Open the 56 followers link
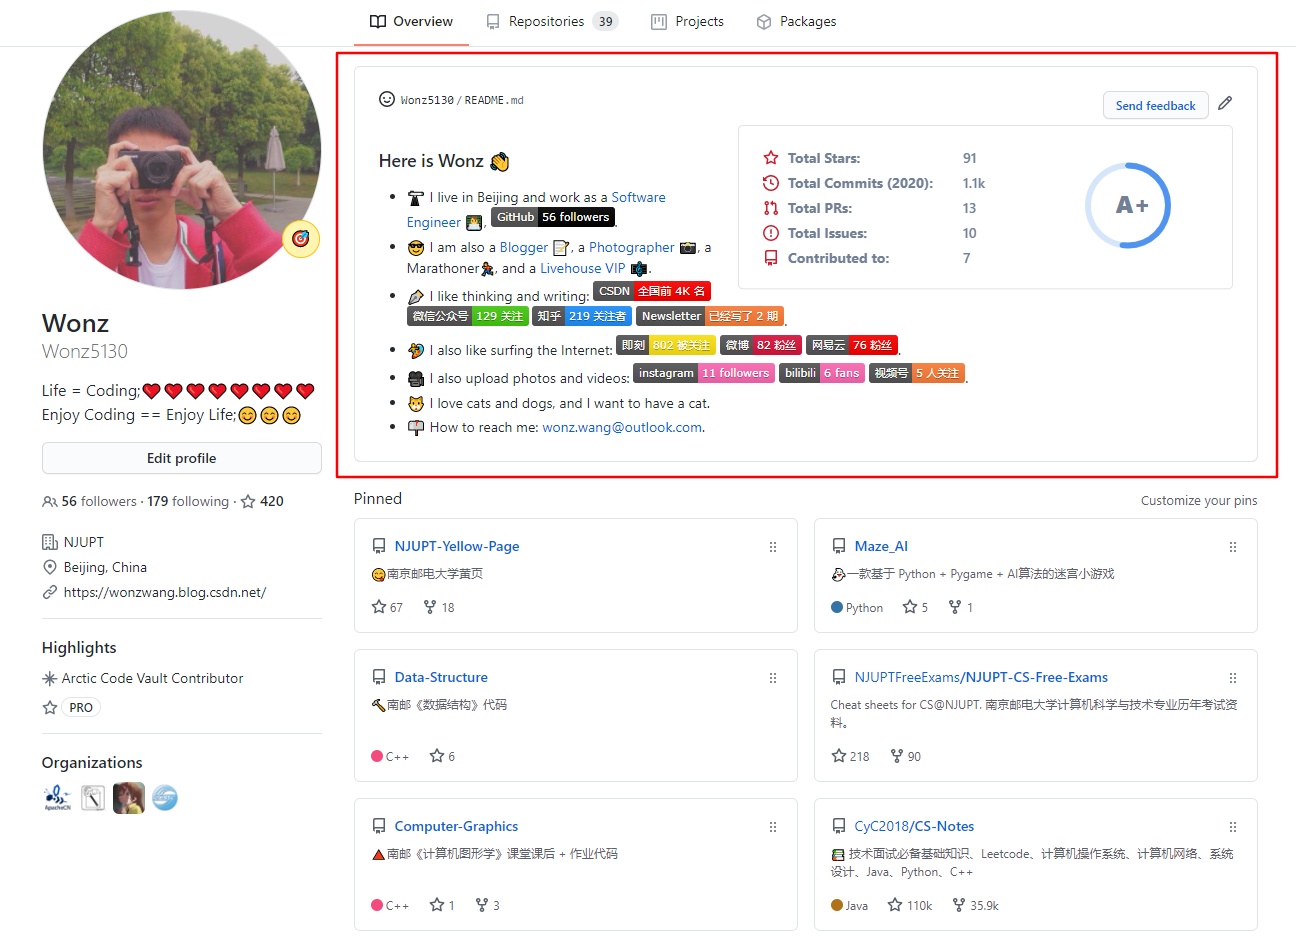The image size is (1296, 943). (90, 501)
